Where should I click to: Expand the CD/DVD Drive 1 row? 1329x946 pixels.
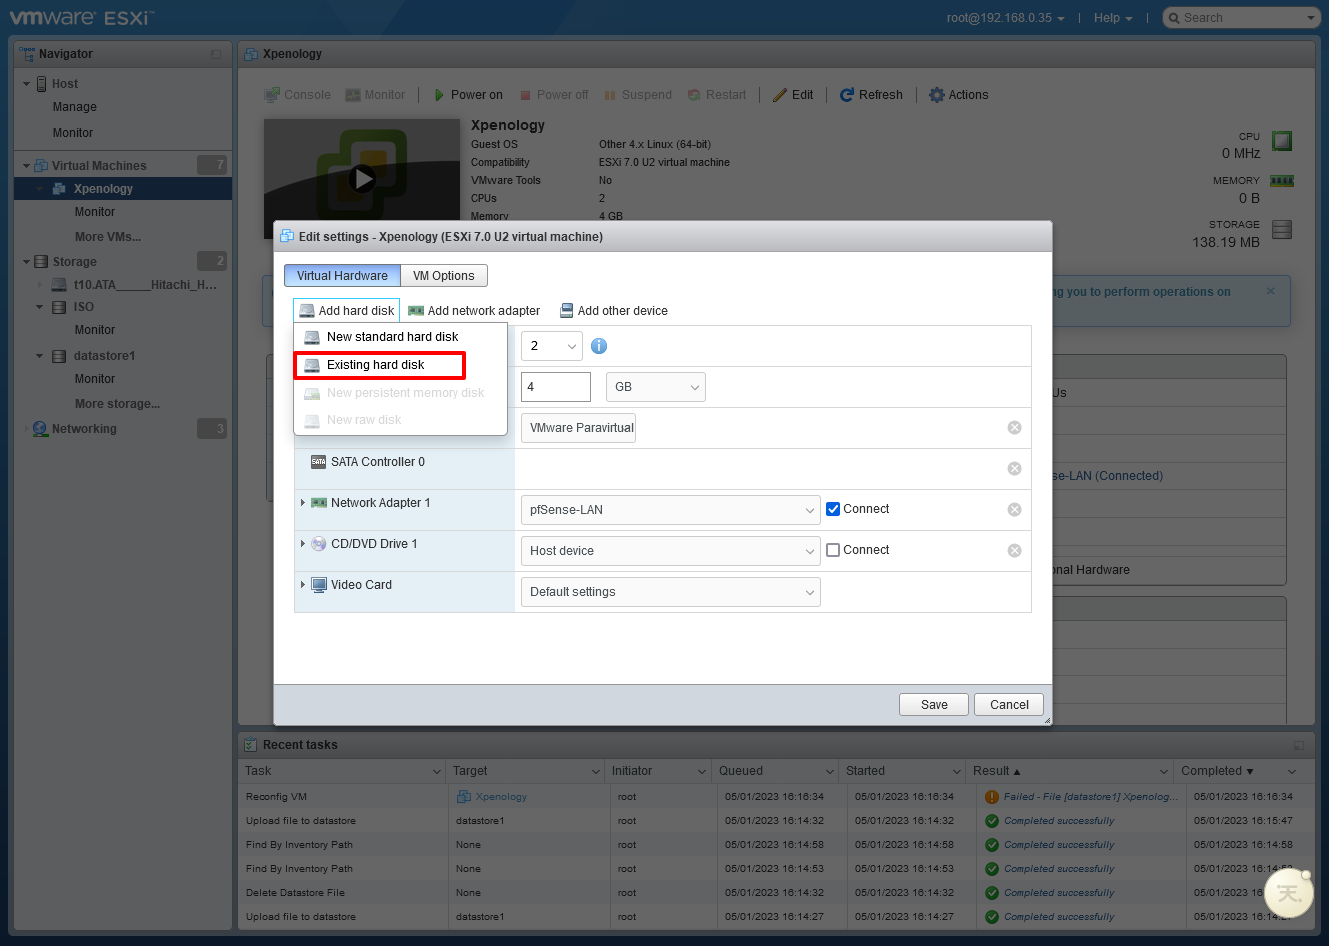[303, 544]
